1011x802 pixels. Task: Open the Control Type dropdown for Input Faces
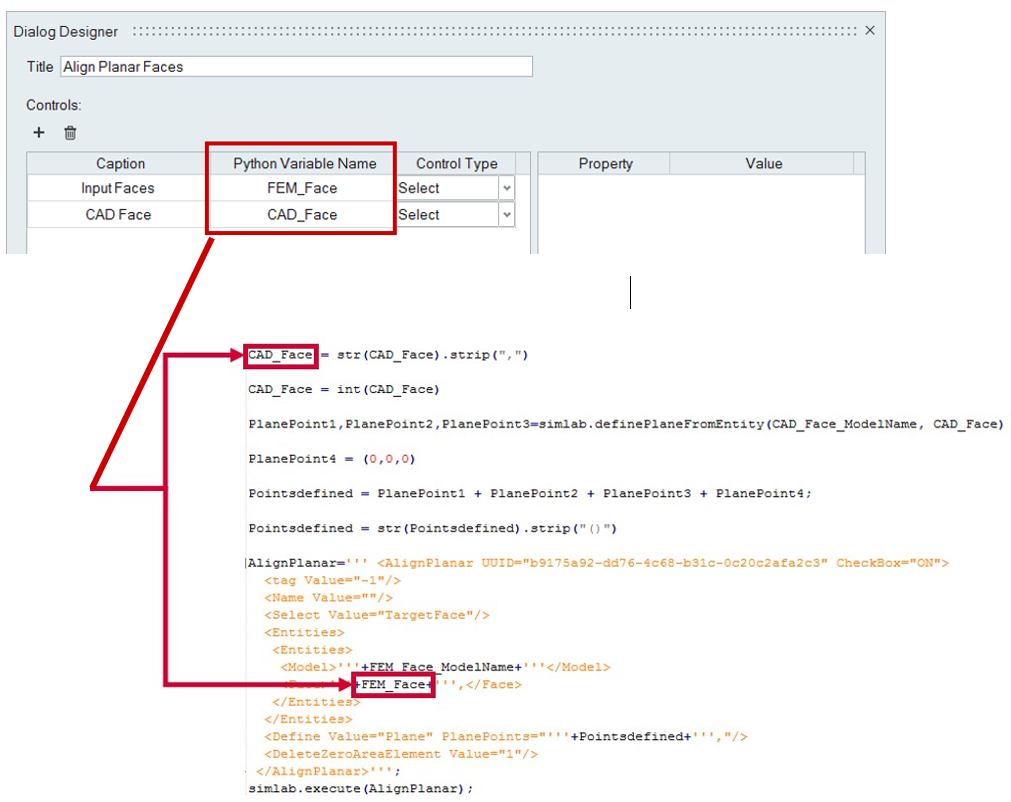pos(507,188)
